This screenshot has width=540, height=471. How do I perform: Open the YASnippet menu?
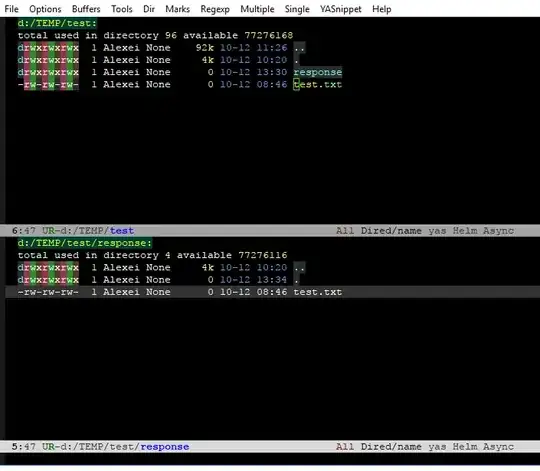click(x=341, y=9)
